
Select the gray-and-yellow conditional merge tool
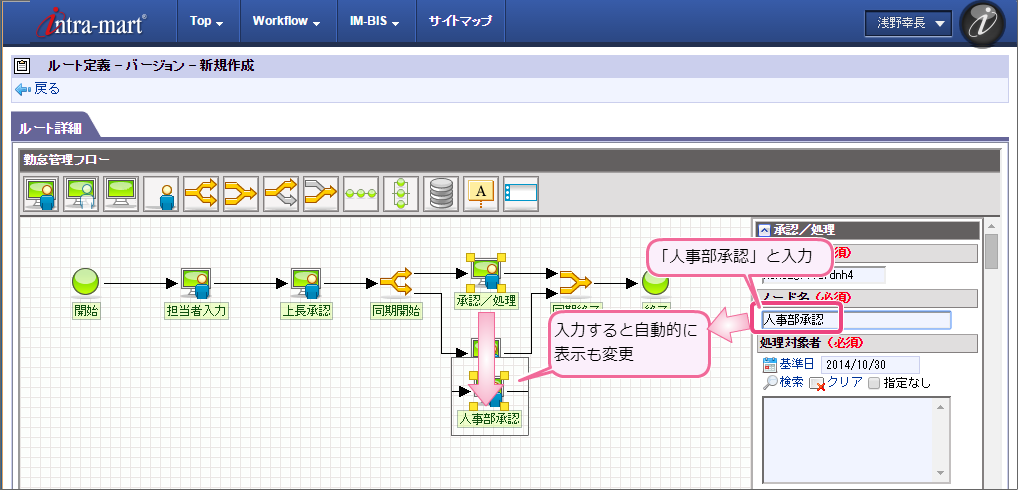321,193
